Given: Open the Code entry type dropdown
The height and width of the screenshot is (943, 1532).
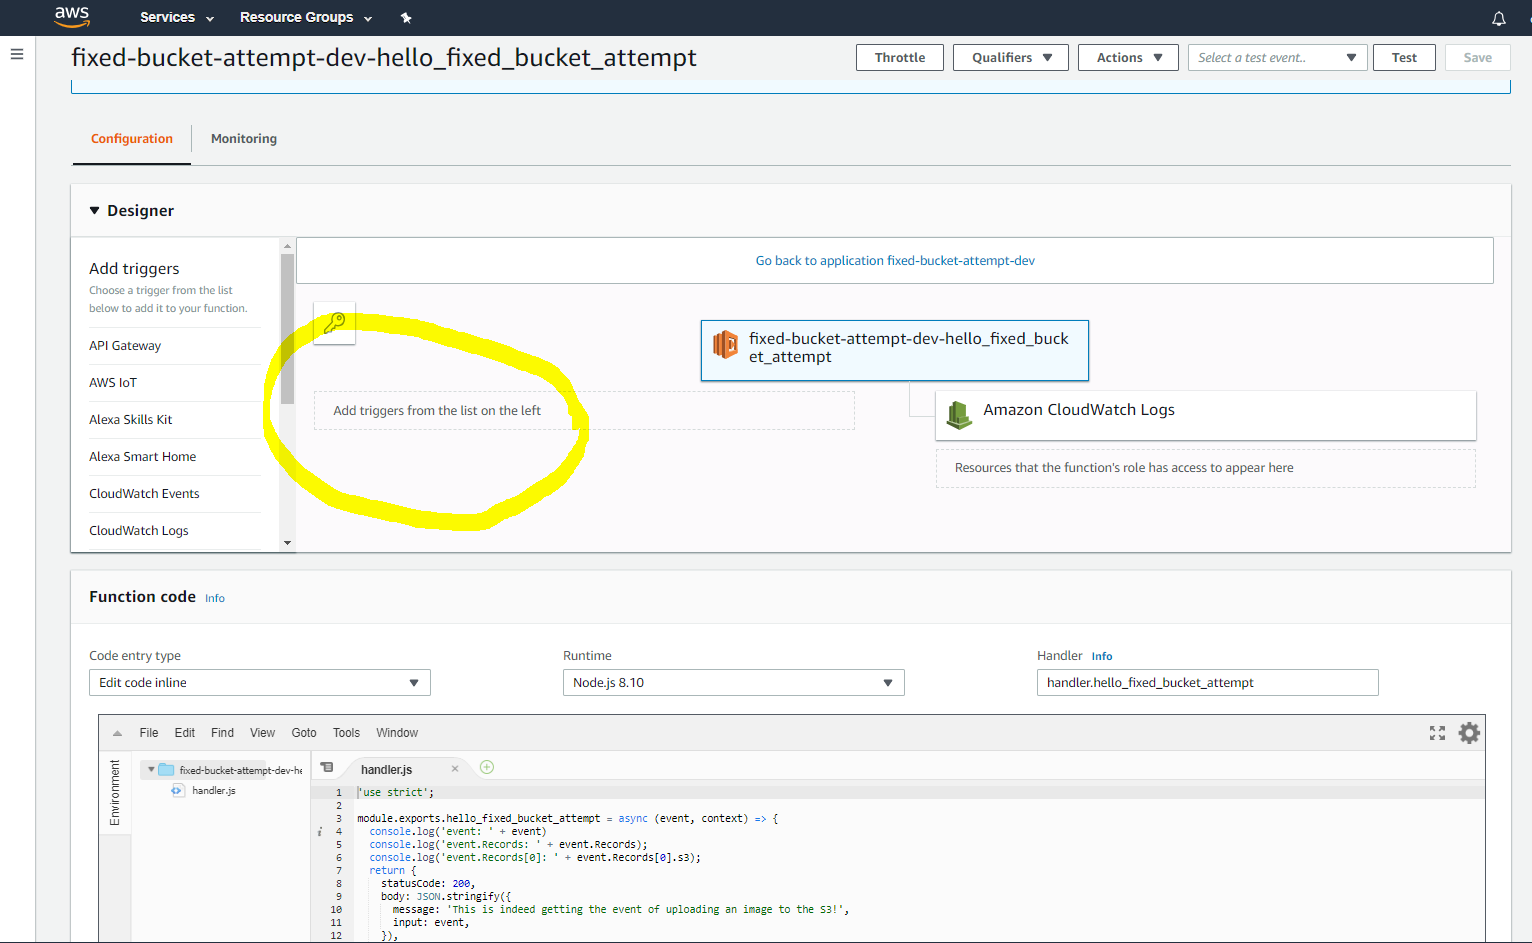Looking at the screenshot, I should click(x=260, y=682).
